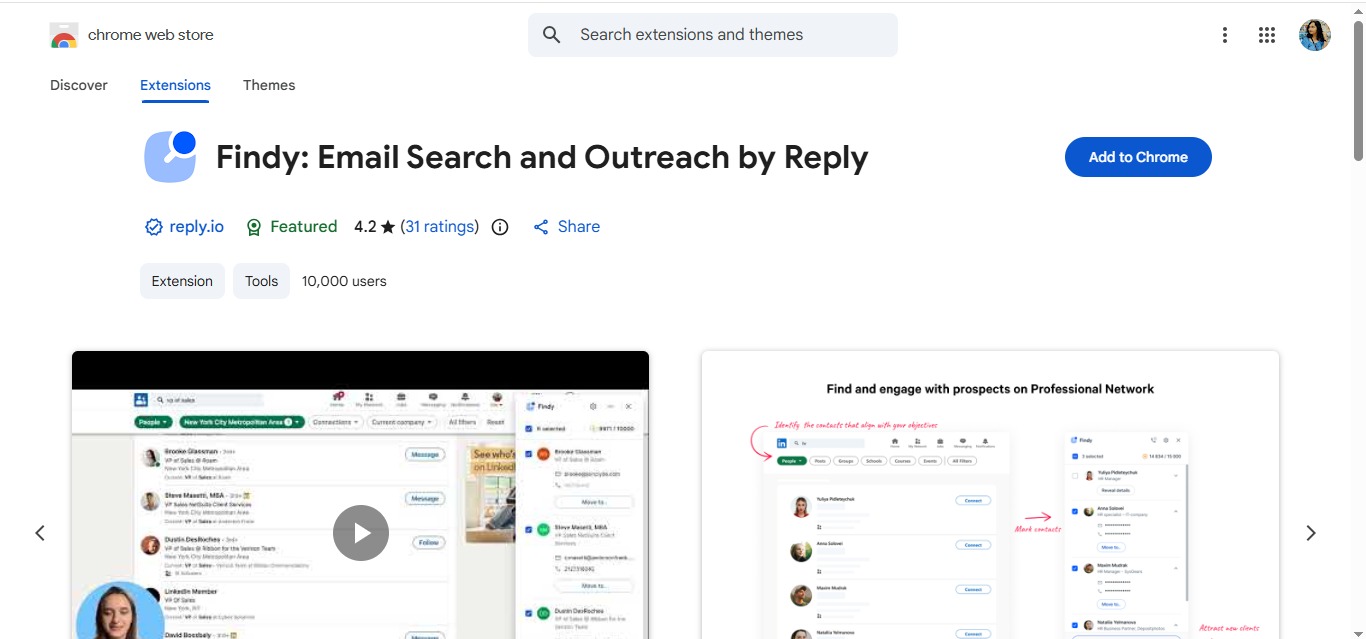Click the Chrome Web Store logo
Viewport: 1366px width, 639px height.
[63, 33]
